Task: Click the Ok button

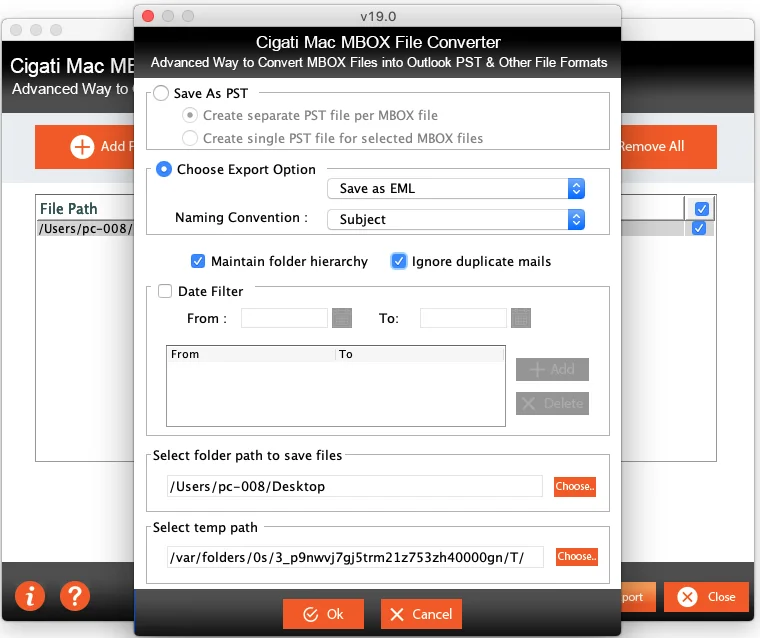Action: (323, 614)
